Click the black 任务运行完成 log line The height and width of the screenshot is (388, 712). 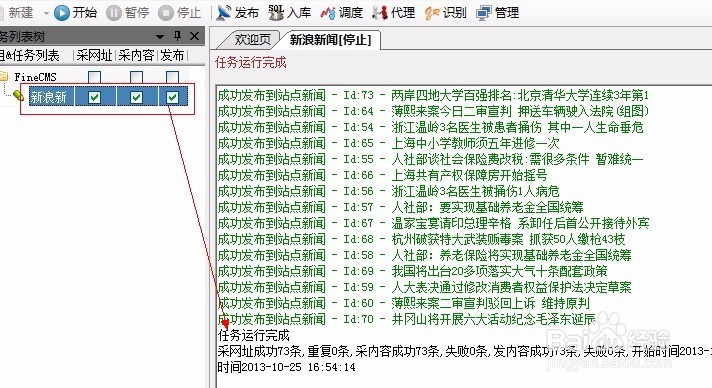click(254, 335)
